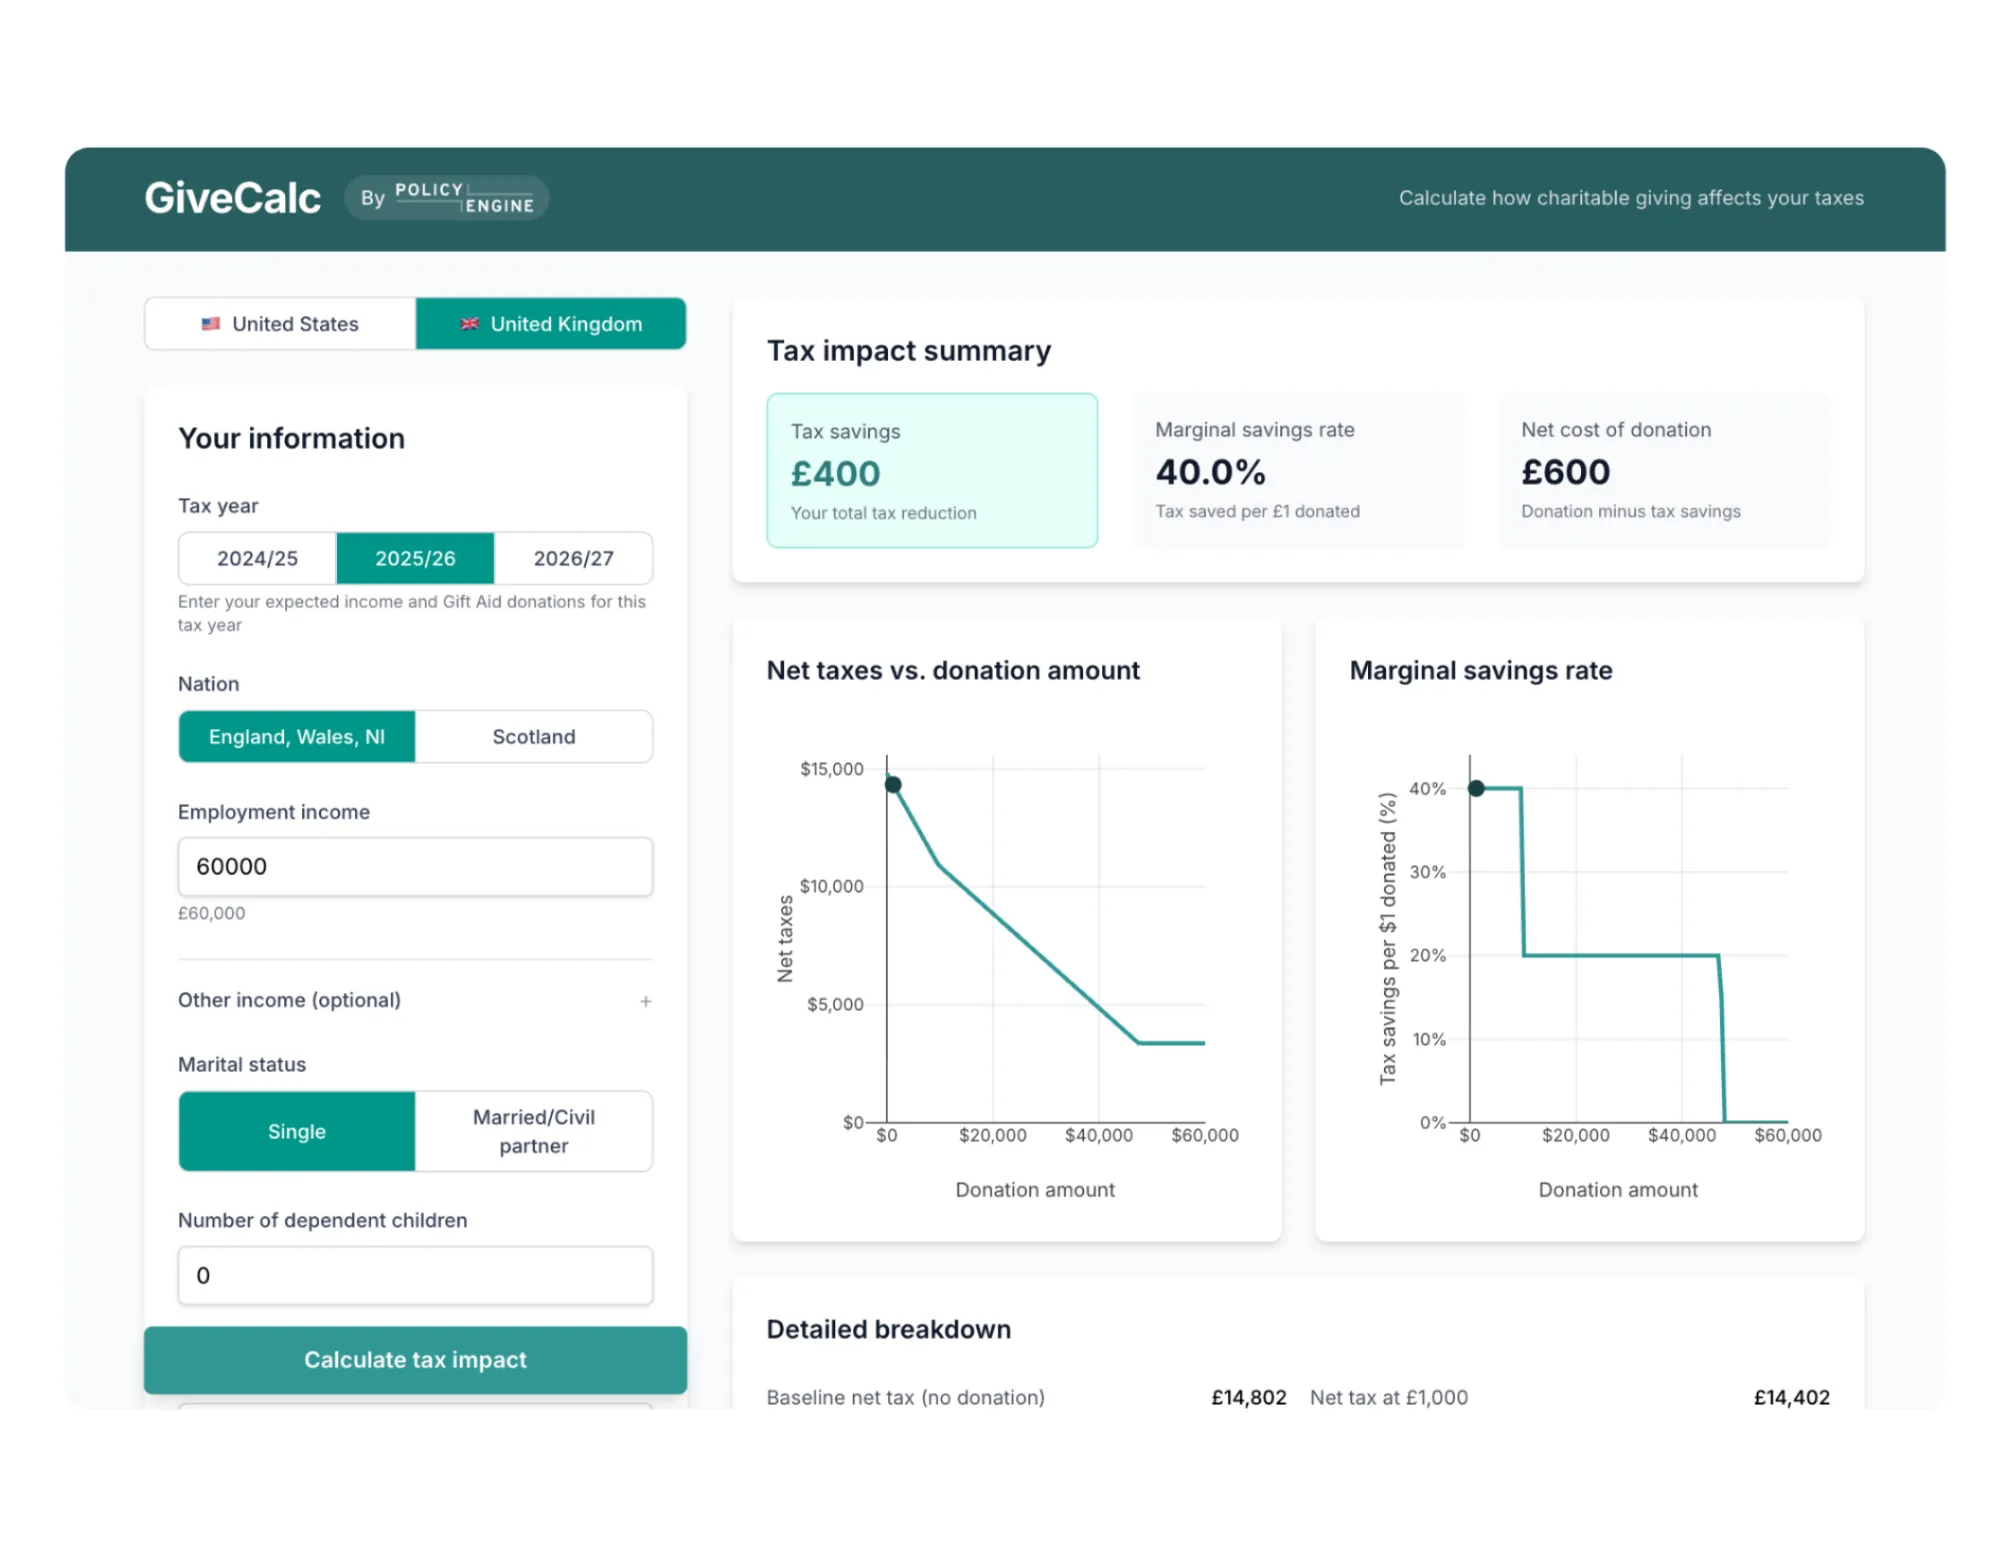Click the Number of dependent children field
The width and height of the screenshot is (2000, 1545).
tap(415, 1275)
